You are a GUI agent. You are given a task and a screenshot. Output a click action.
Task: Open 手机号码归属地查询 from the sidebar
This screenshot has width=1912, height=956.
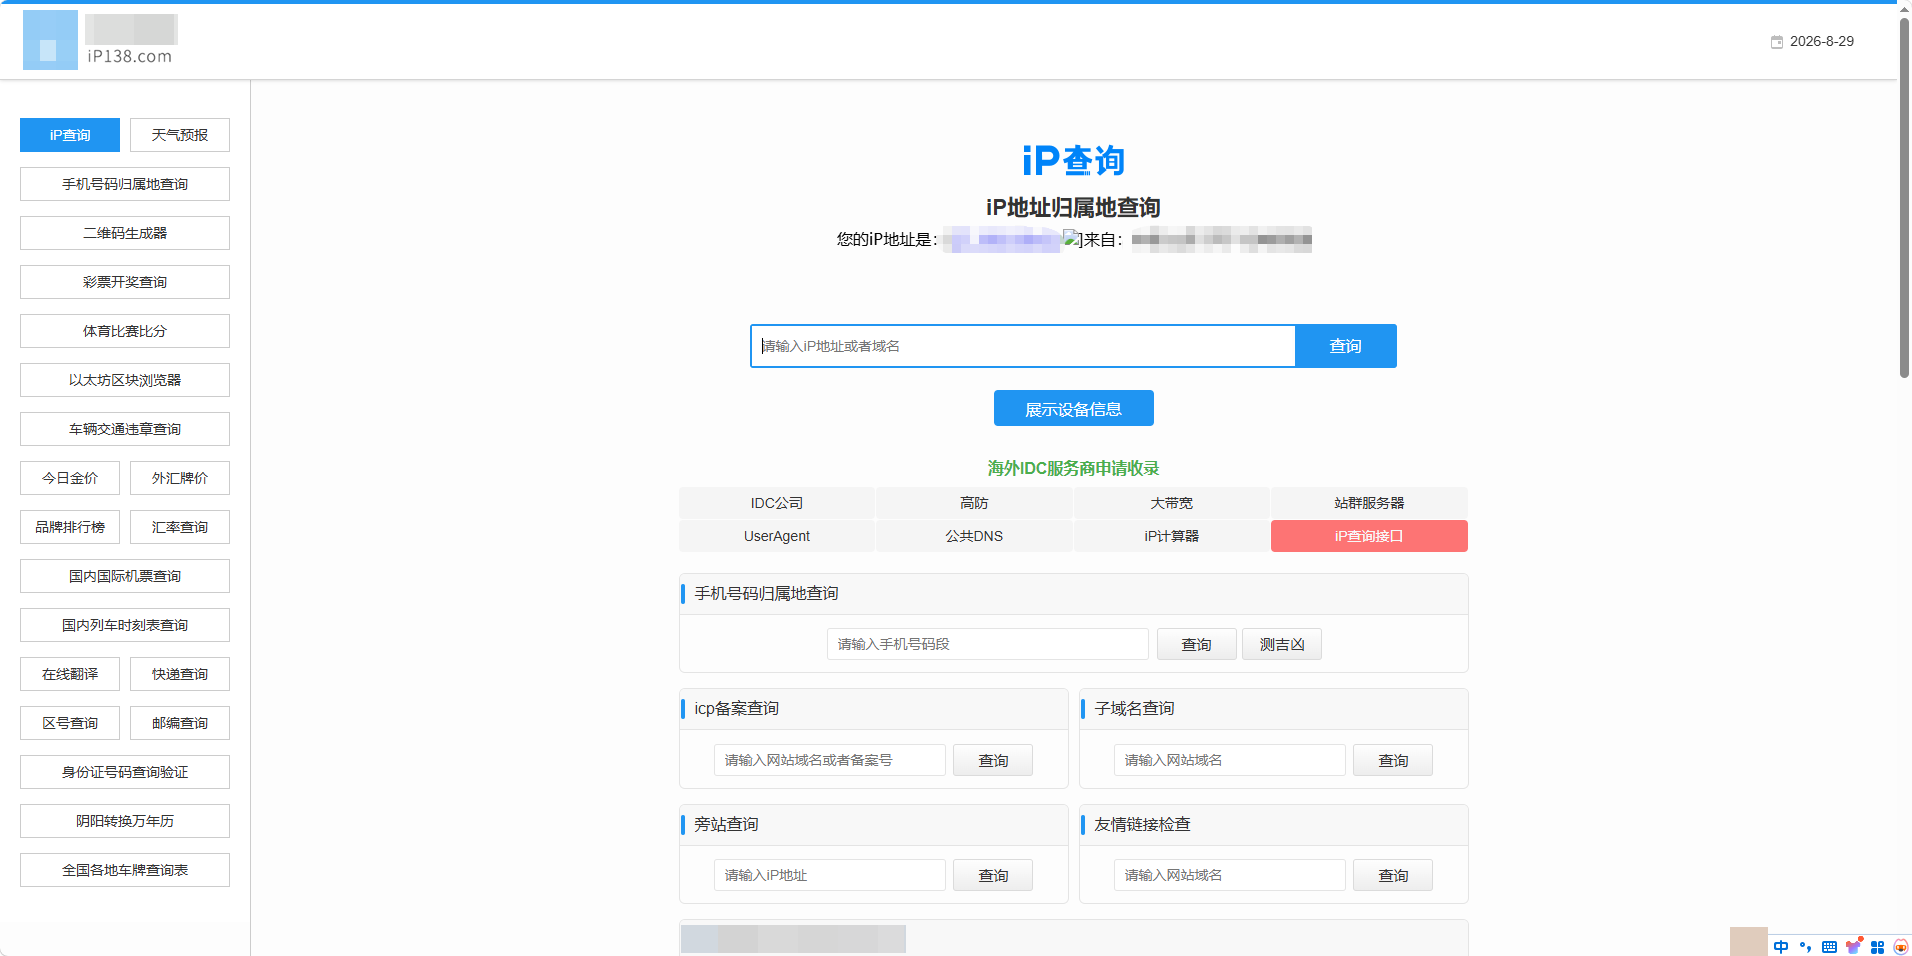[x=125, y=184]
